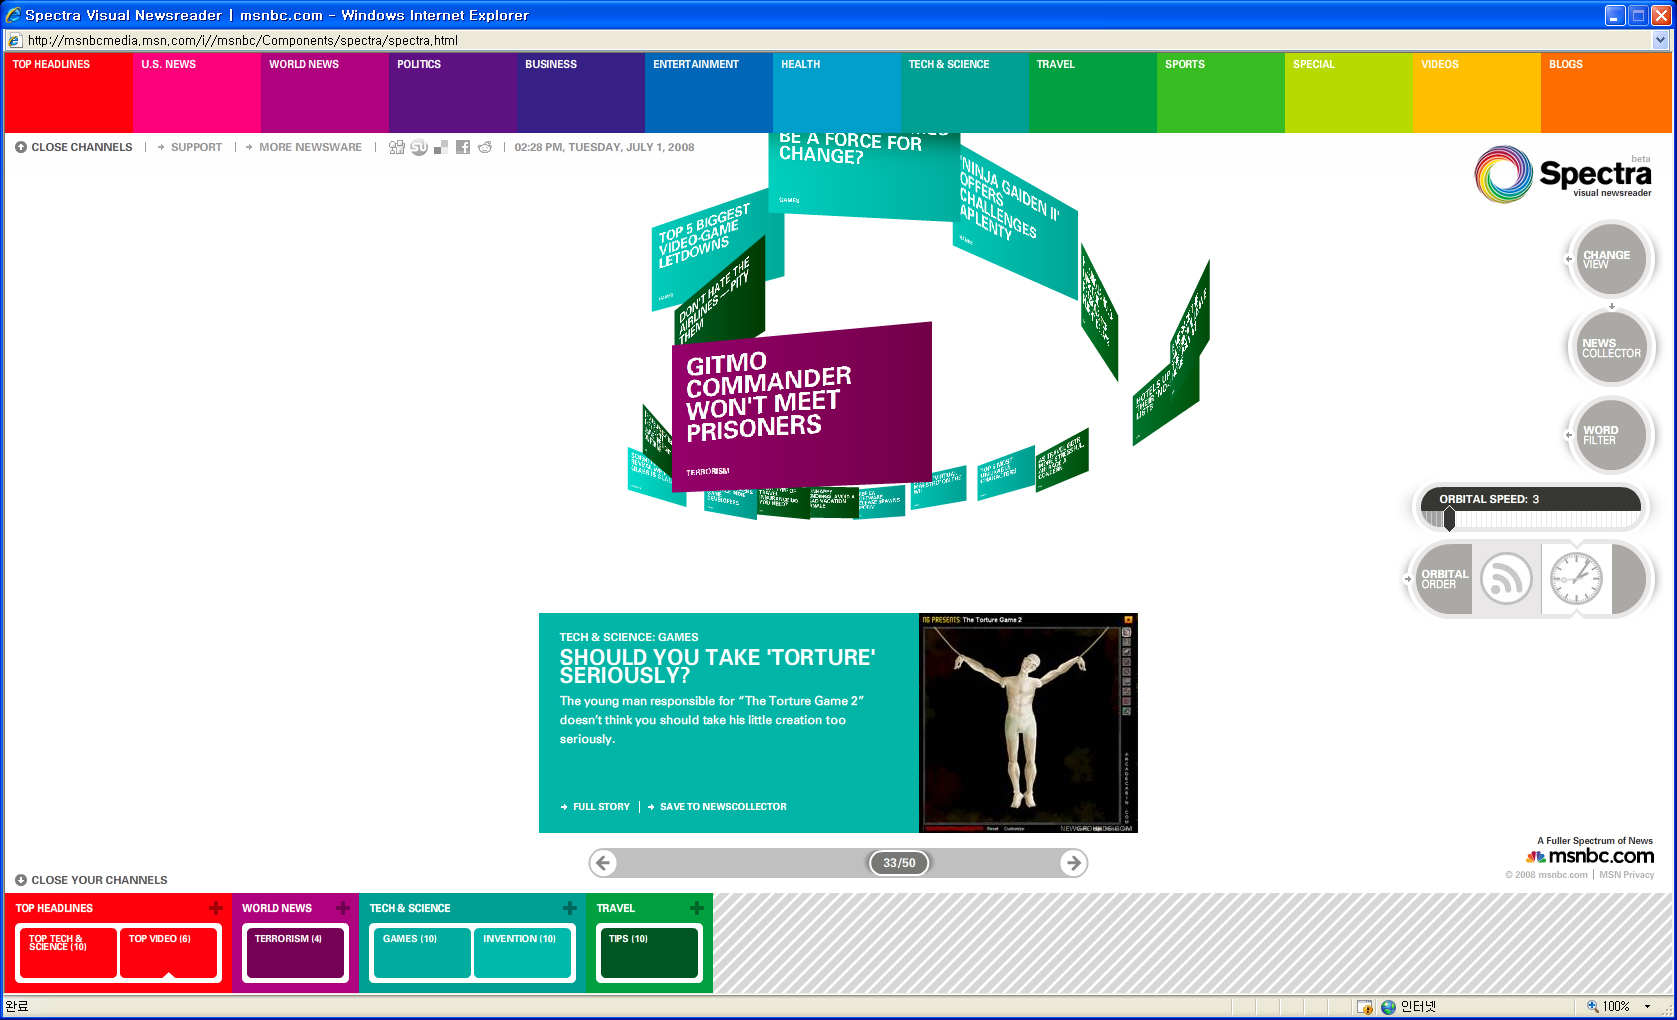Open the zoom level 100% control
Viewport: 1677px width, 1020px height.
pyautogui.click(x=1620, y=1006)
